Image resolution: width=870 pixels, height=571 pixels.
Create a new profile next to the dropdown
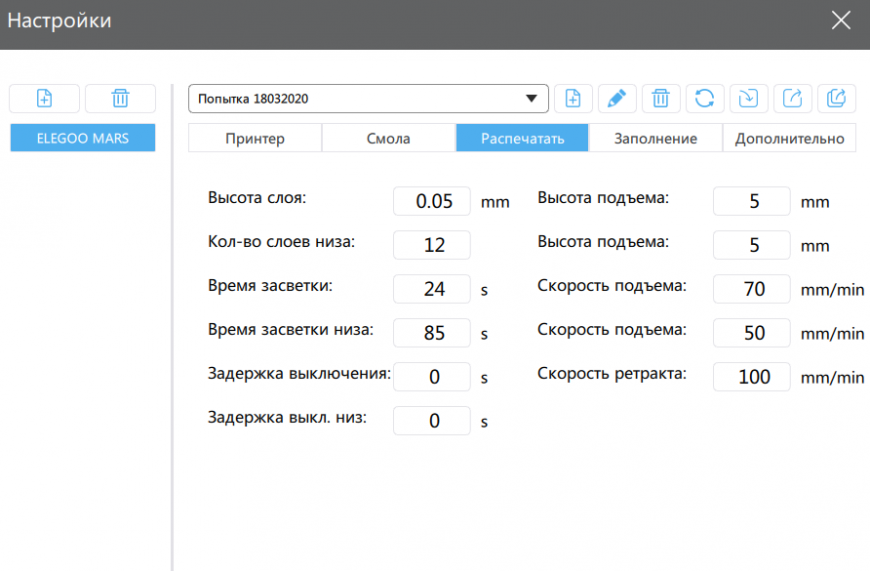tap(573, 98)
